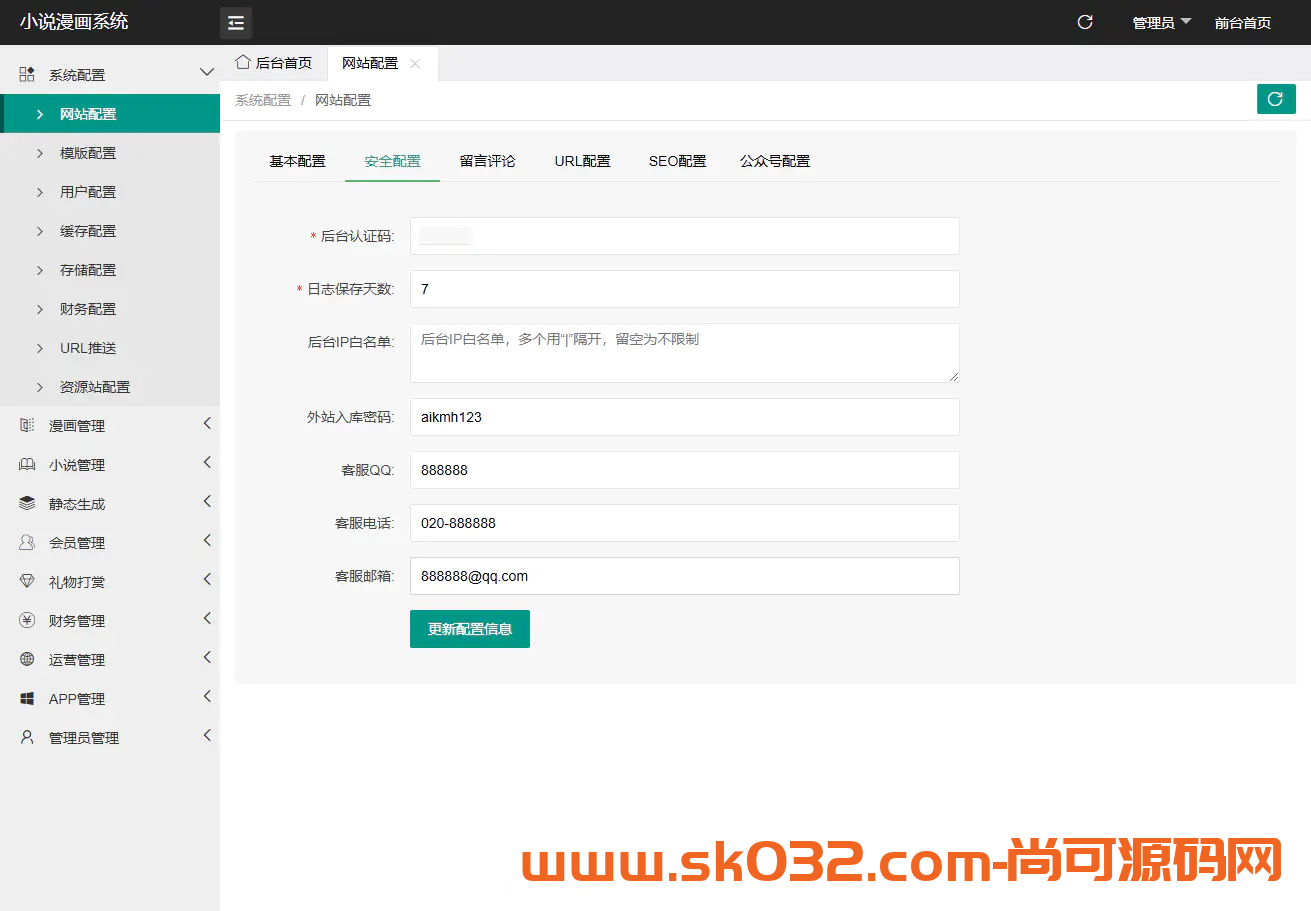The height and width of the screenshot is (911, 1311).
Task: Expand the 管理员管理 chevron arrow
Action: pyautogui.click(x=207, y=736)
